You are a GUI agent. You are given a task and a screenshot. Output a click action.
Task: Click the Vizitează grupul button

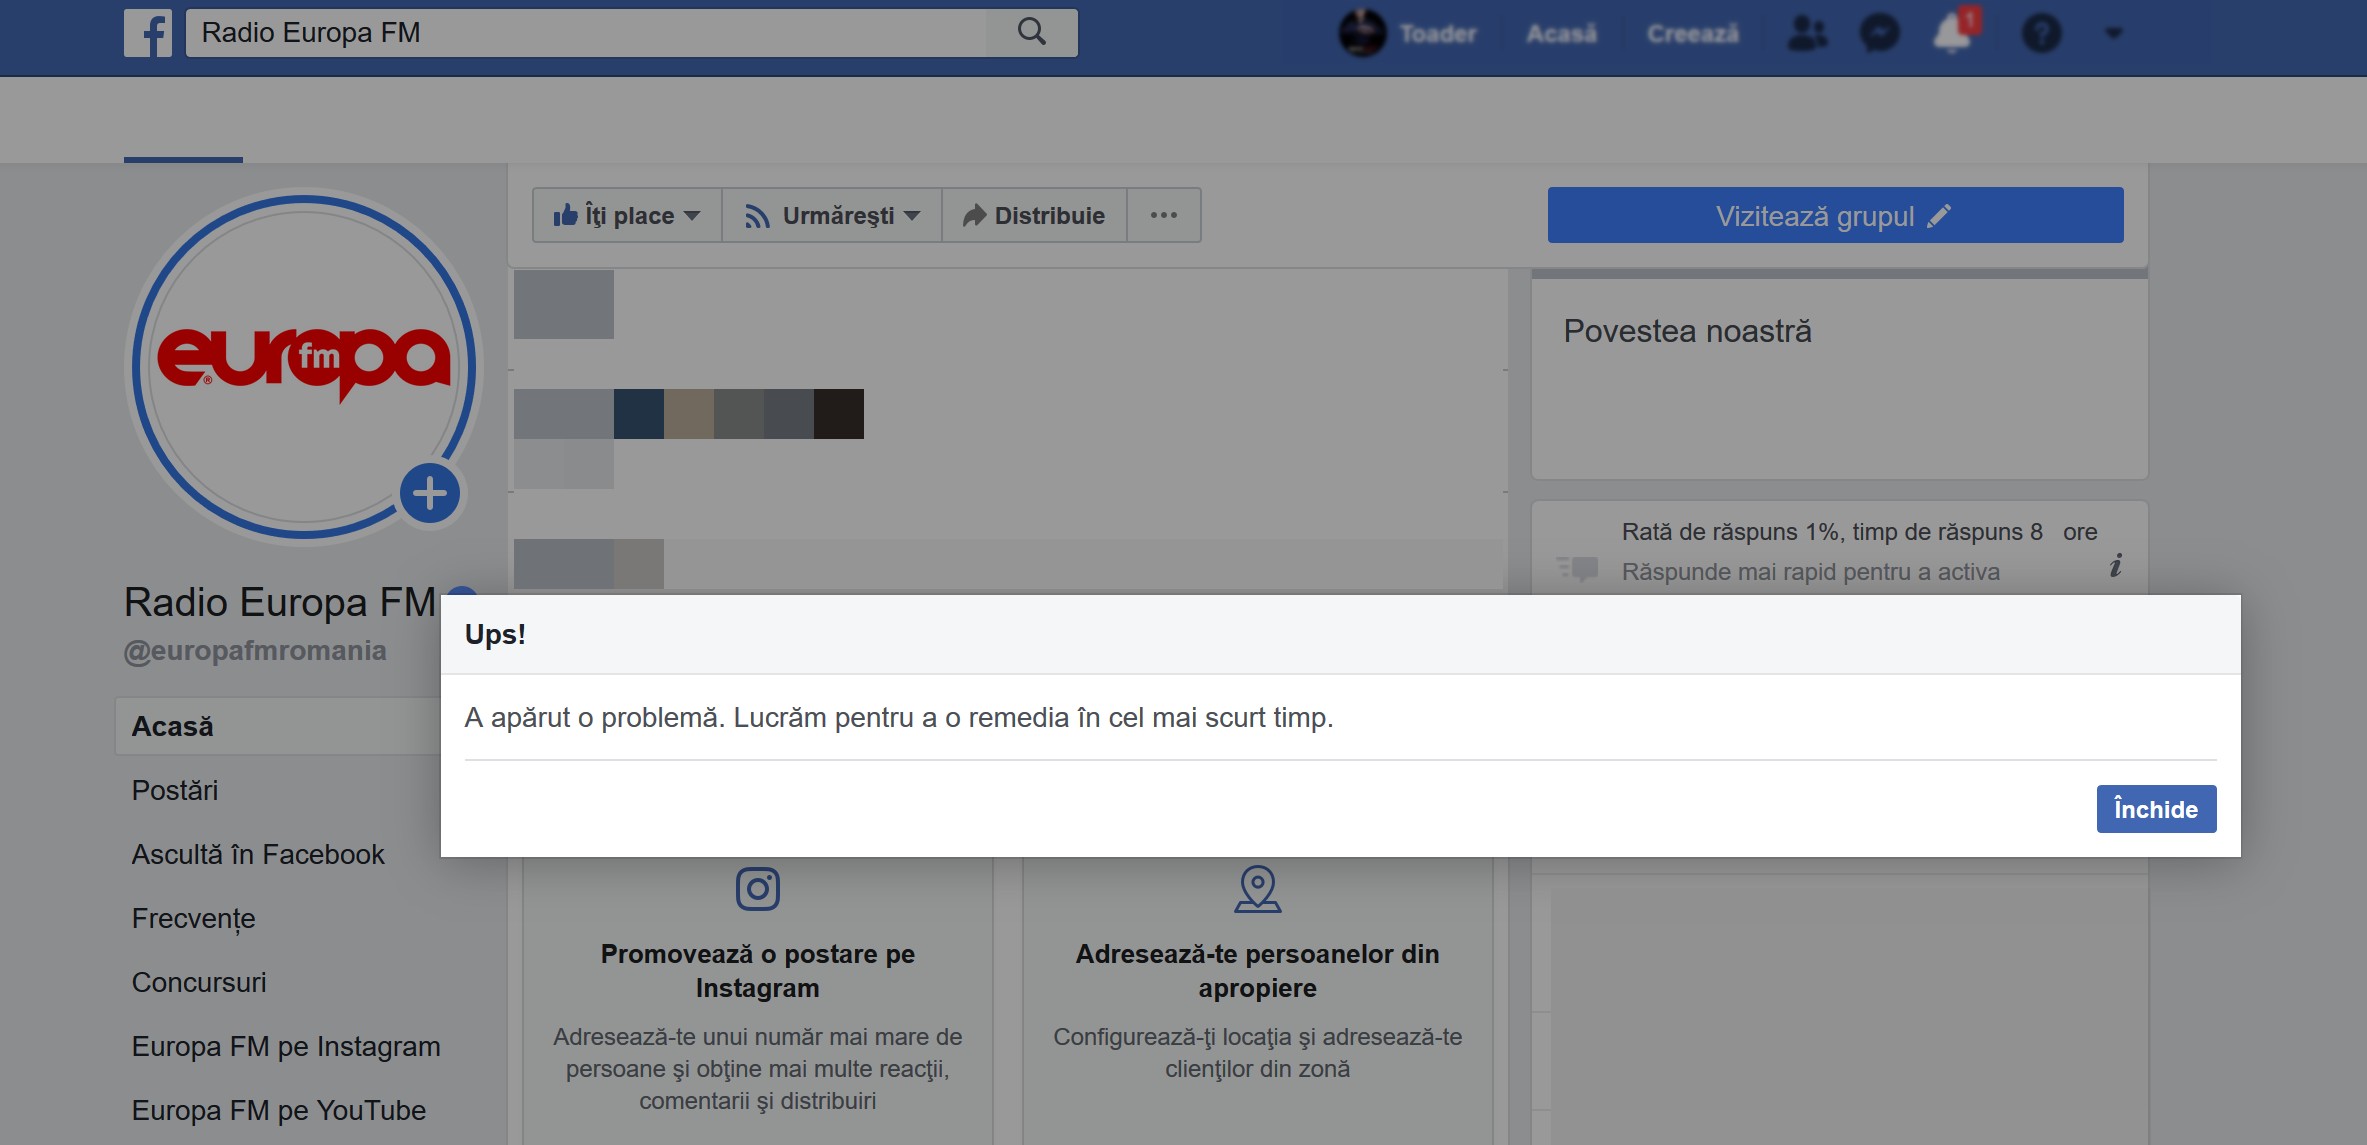coord(1834,215)
